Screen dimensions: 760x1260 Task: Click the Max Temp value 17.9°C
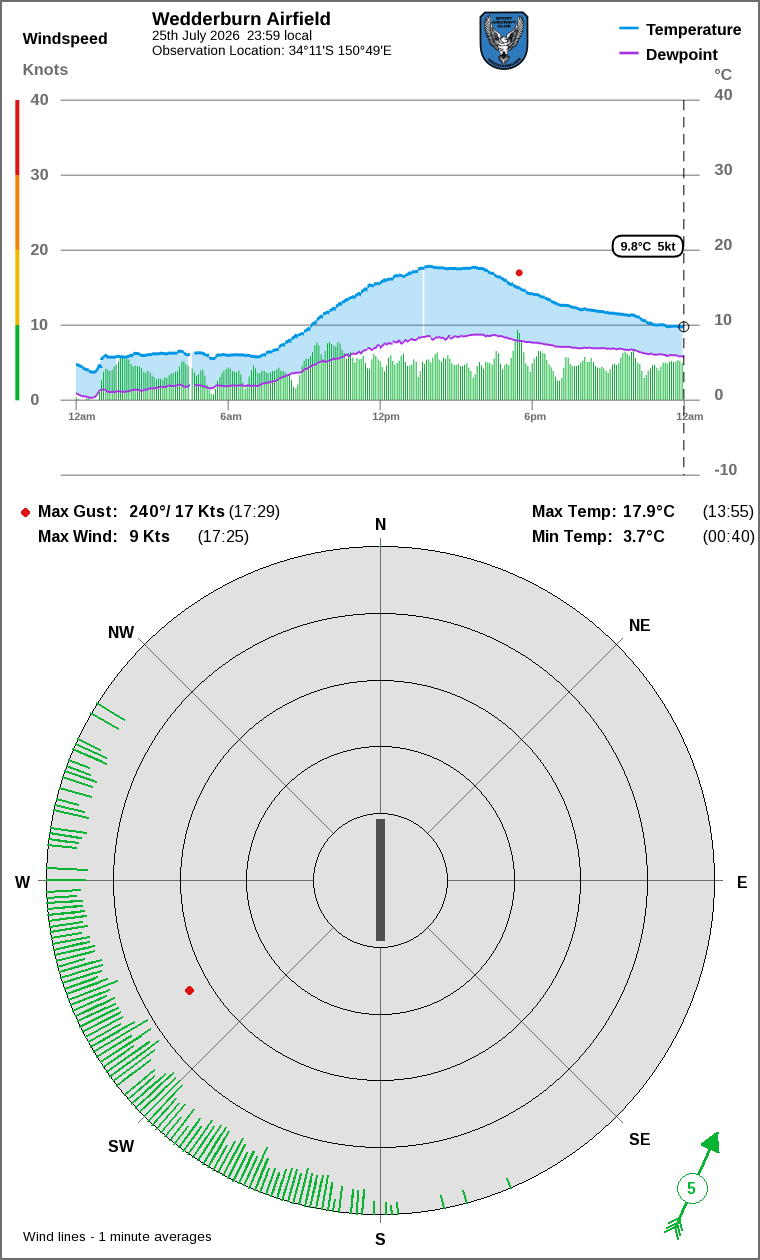click(x=649, y=511)
